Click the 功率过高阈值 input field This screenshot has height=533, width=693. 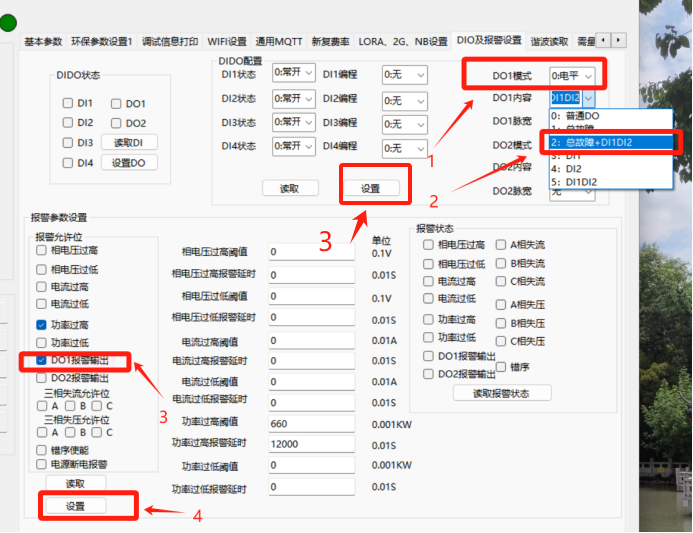pos(314,423)
